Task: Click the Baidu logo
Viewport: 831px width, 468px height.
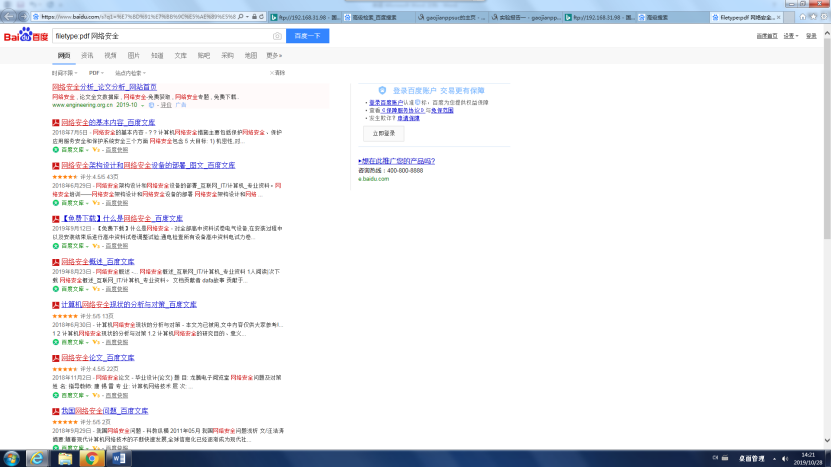Action: pyautogui.click(x=25, y=36)
